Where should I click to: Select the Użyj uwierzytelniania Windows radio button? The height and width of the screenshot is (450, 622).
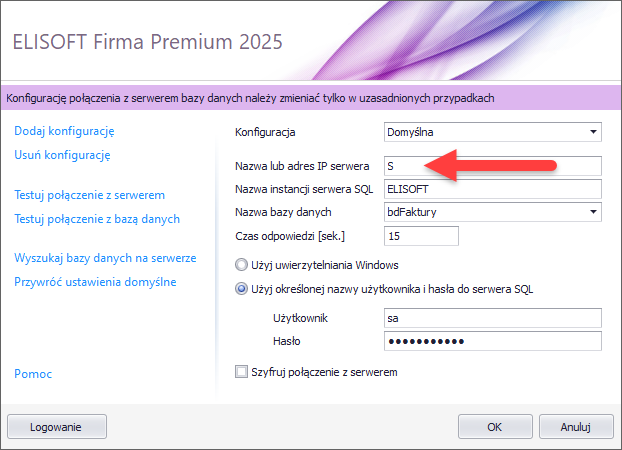pyautogui.click(x=241, y=265)
